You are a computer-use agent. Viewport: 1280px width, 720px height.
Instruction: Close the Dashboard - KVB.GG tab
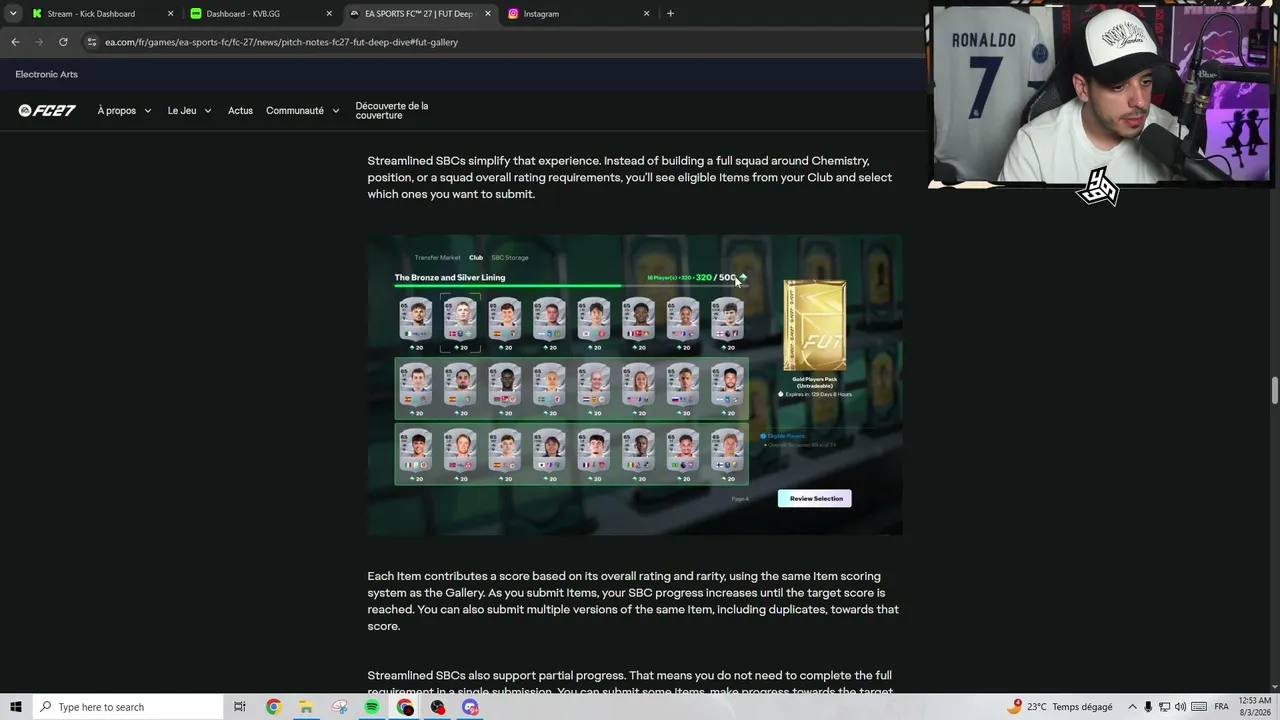tap(329, 14)
